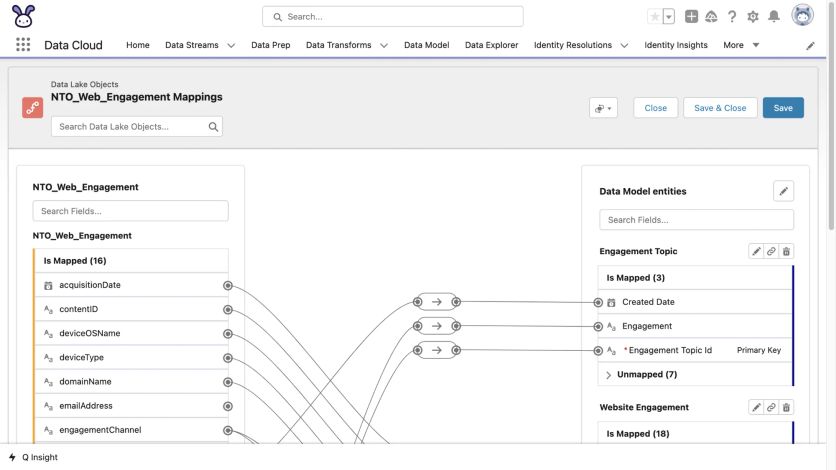The image size is (836, 470).
Task: Click the rabbit logo icon
Action: tap(23, 16)
